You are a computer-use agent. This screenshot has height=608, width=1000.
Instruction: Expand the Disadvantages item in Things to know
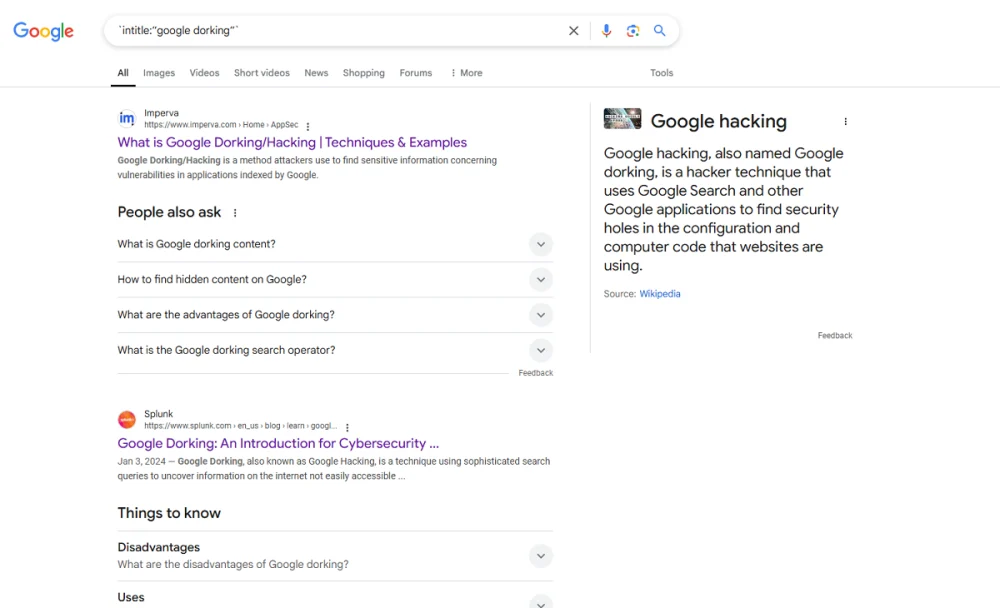coord(335,556)
